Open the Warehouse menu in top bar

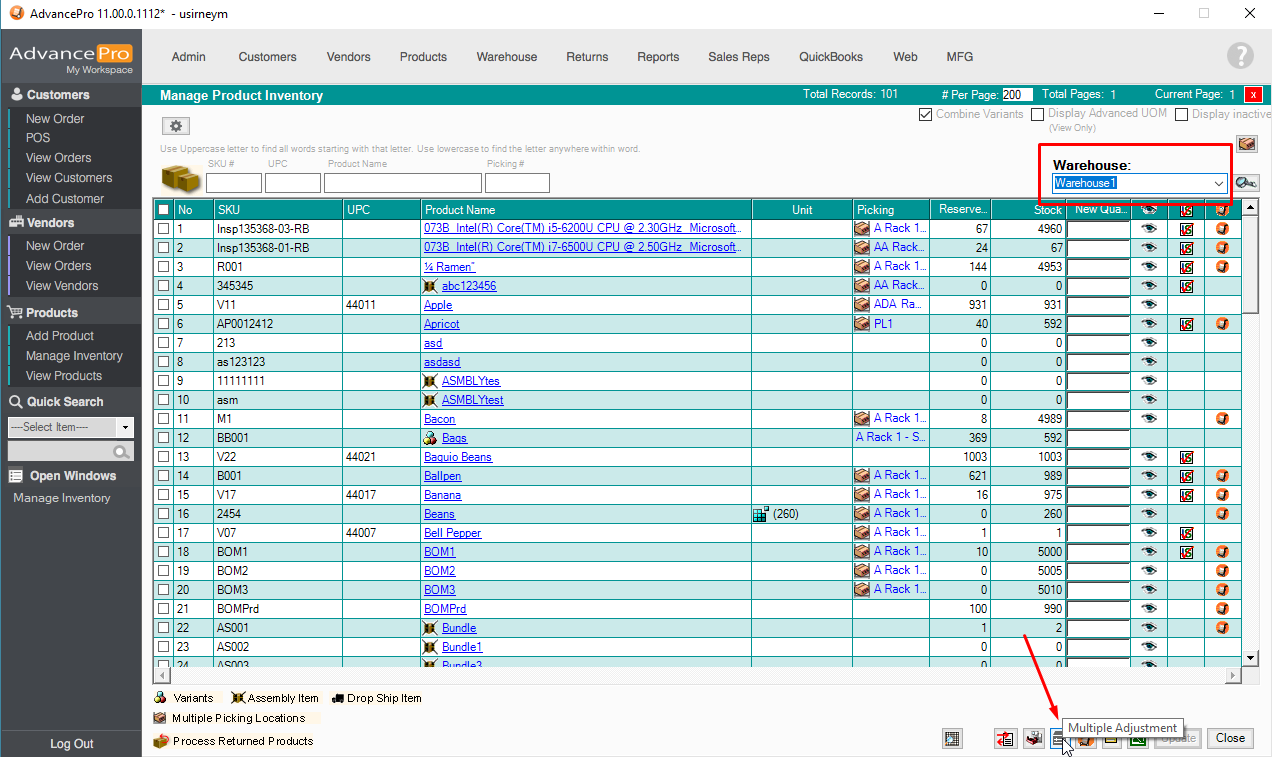(x=506, y=57)
